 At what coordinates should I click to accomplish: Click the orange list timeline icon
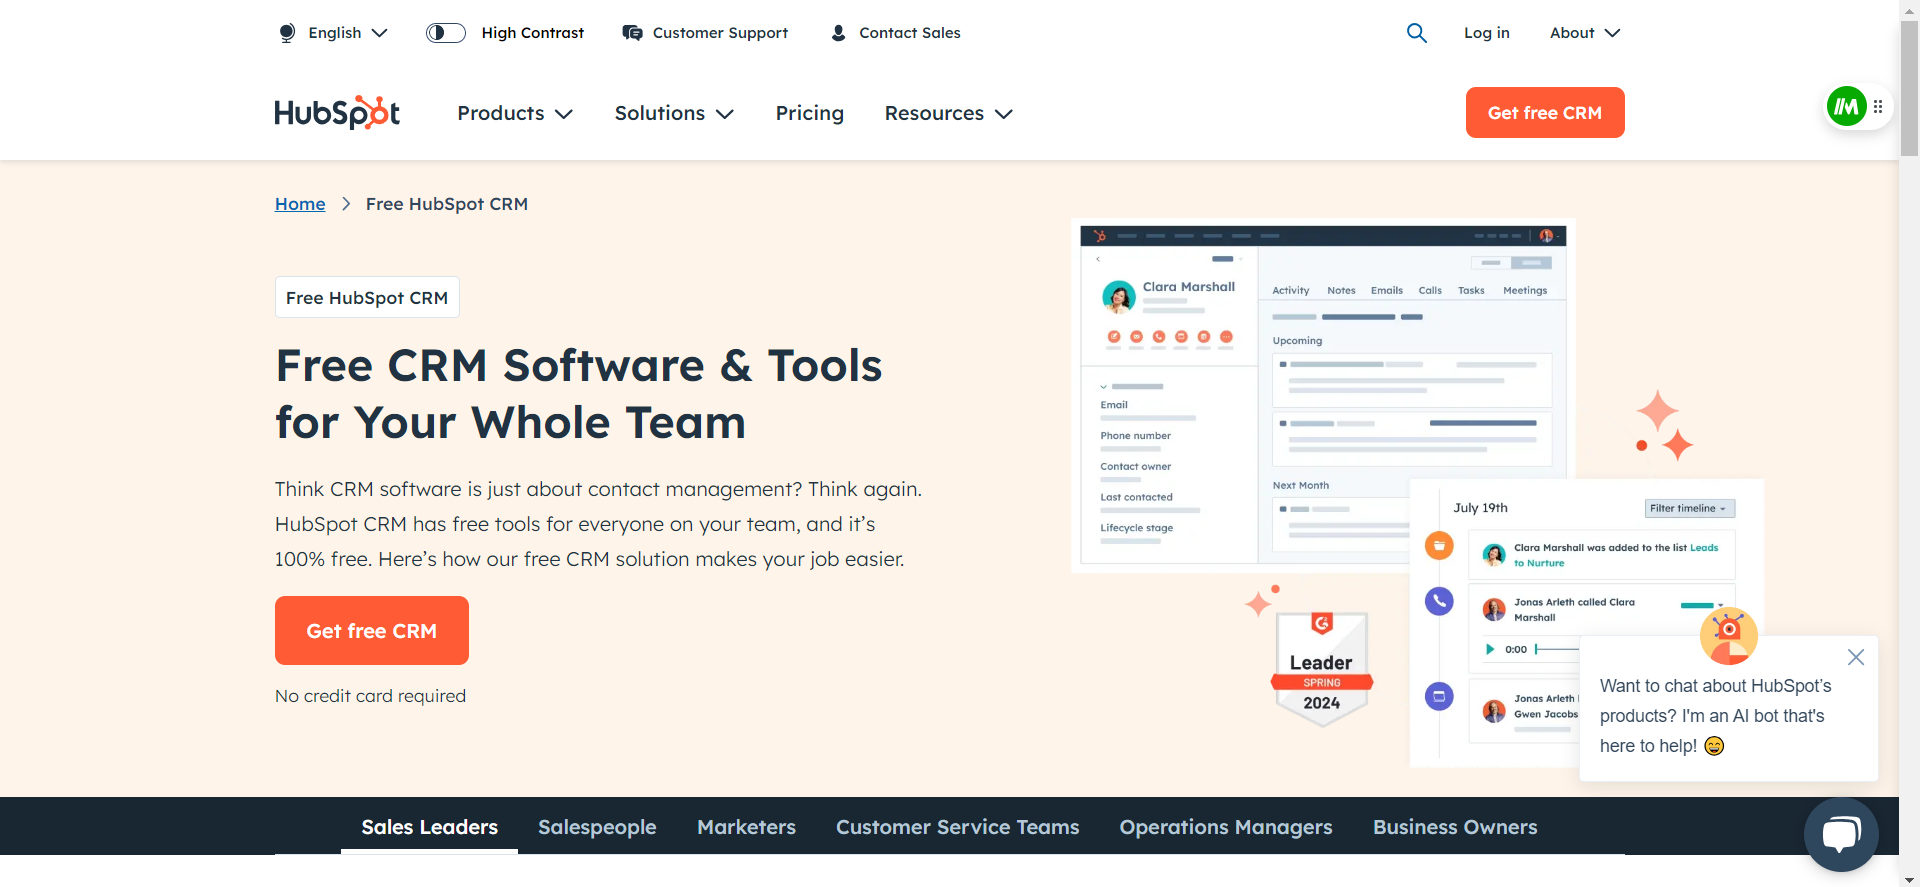(x=1439, y=545)
